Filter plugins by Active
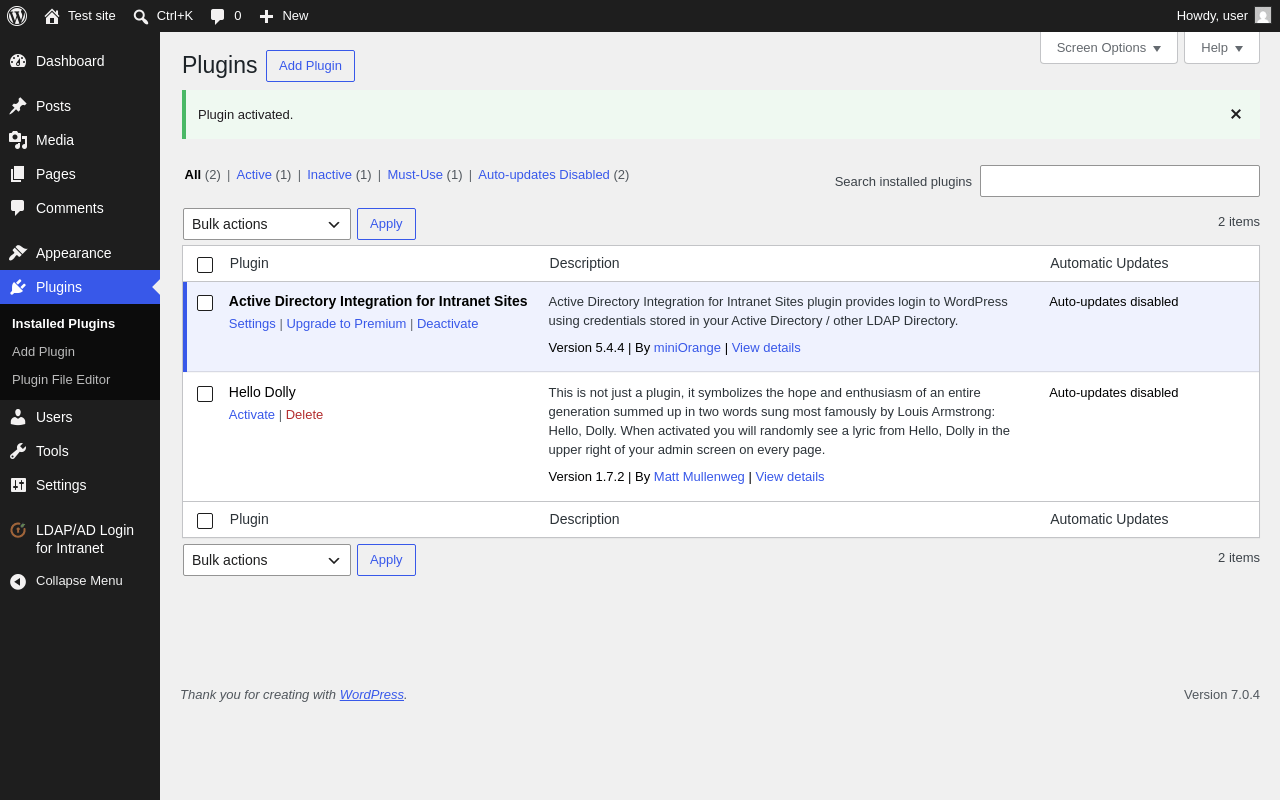The width and height of the screenshot is (1280, 800). tap(254, 175)
